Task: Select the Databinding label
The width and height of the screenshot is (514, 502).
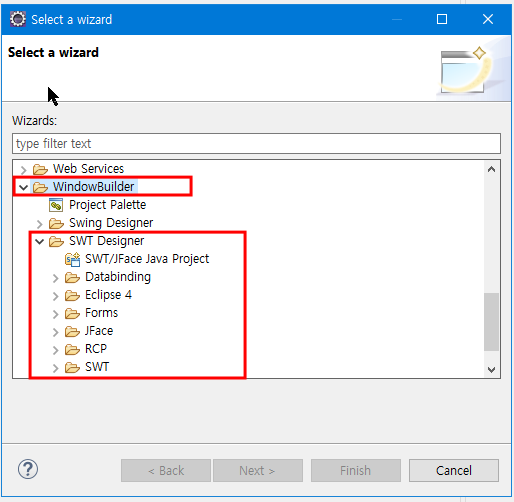Action: (x=118, y=277)
